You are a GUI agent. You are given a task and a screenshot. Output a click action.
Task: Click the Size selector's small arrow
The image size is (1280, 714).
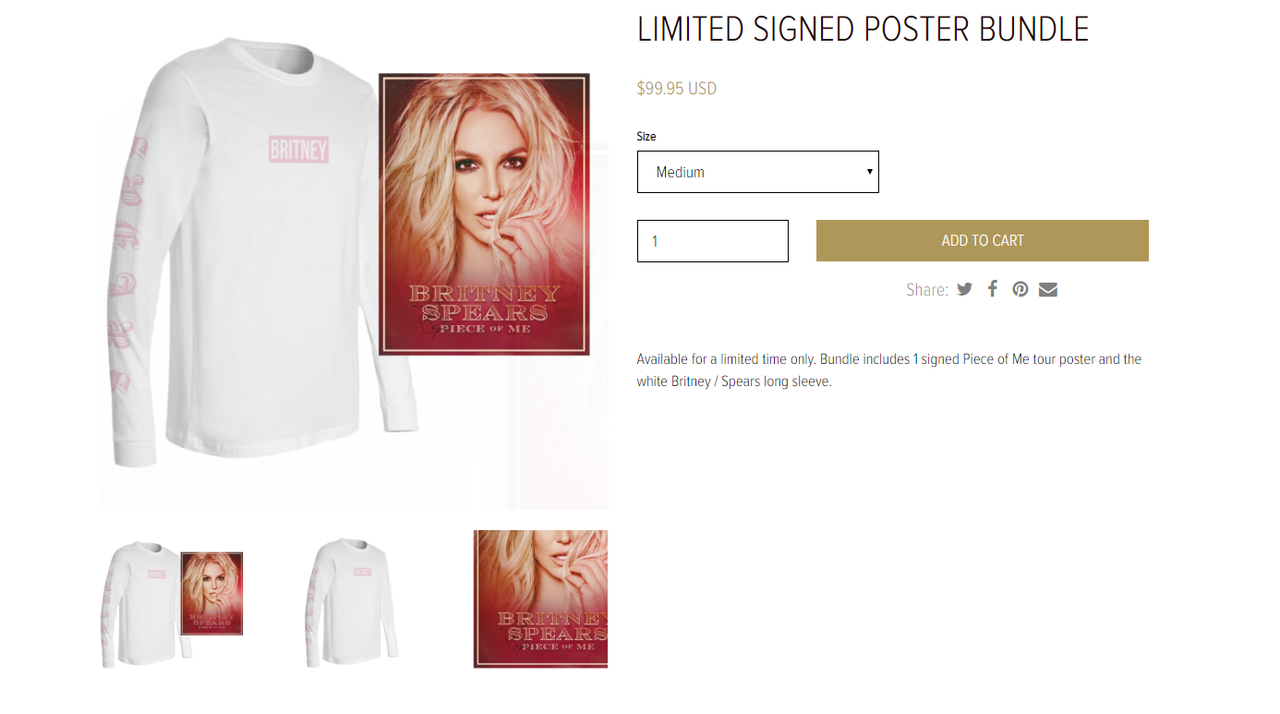point(870,172)
